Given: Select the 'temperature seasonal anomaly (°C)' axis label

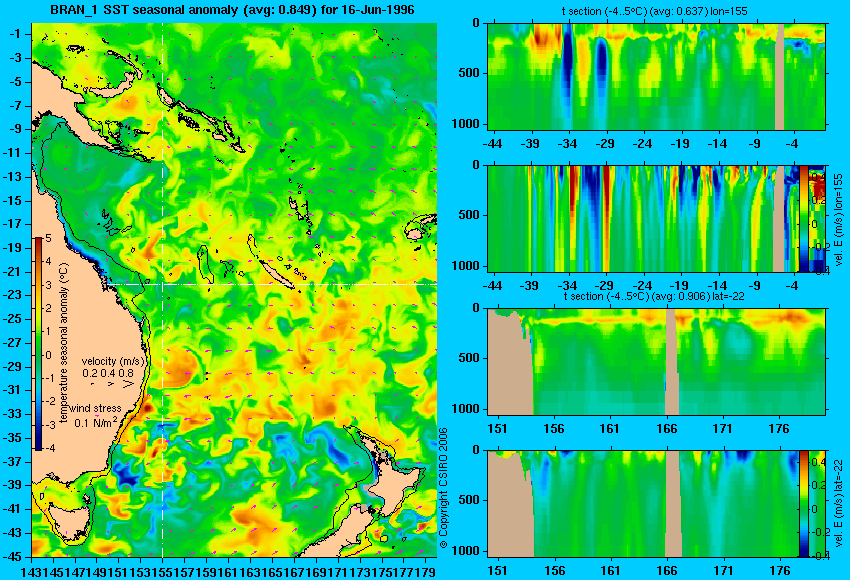Looking at the screenshot, I should pyautogui.click(x=64, y=343).
